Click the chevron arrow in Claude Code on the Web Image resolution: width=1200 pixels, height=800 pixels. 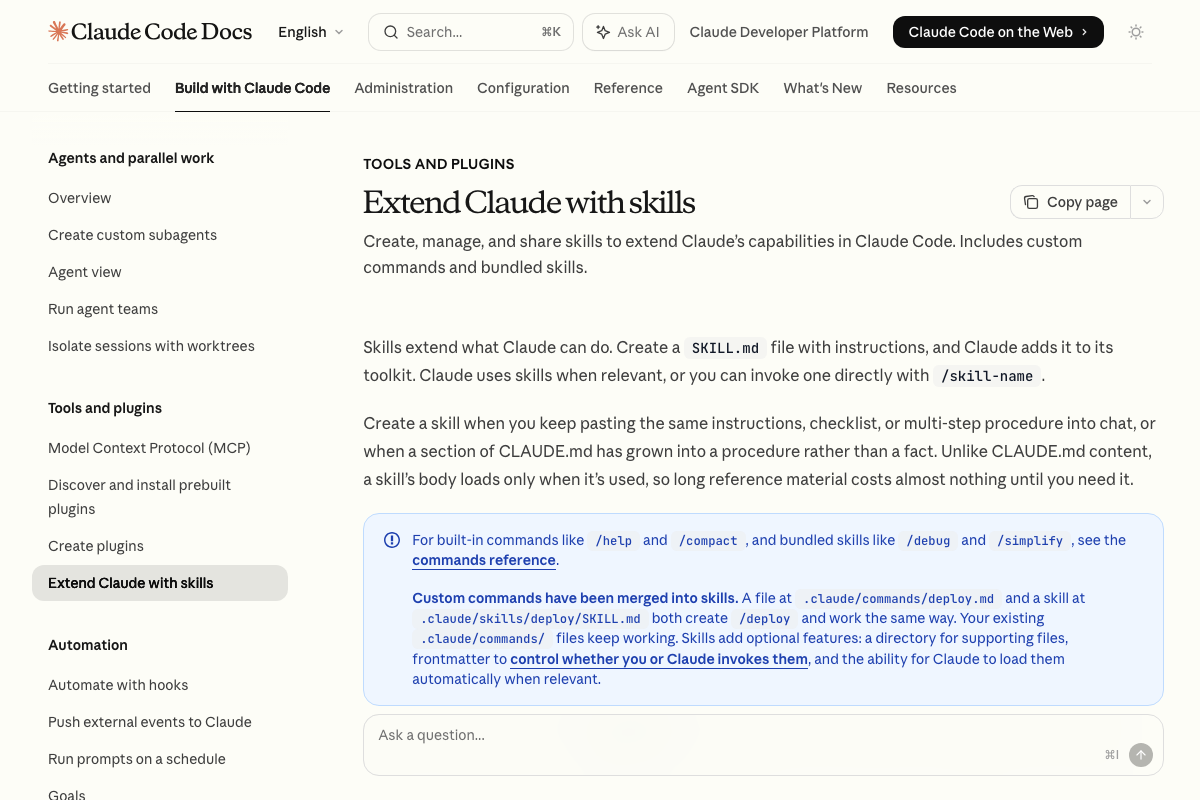tap(1084, 32)
